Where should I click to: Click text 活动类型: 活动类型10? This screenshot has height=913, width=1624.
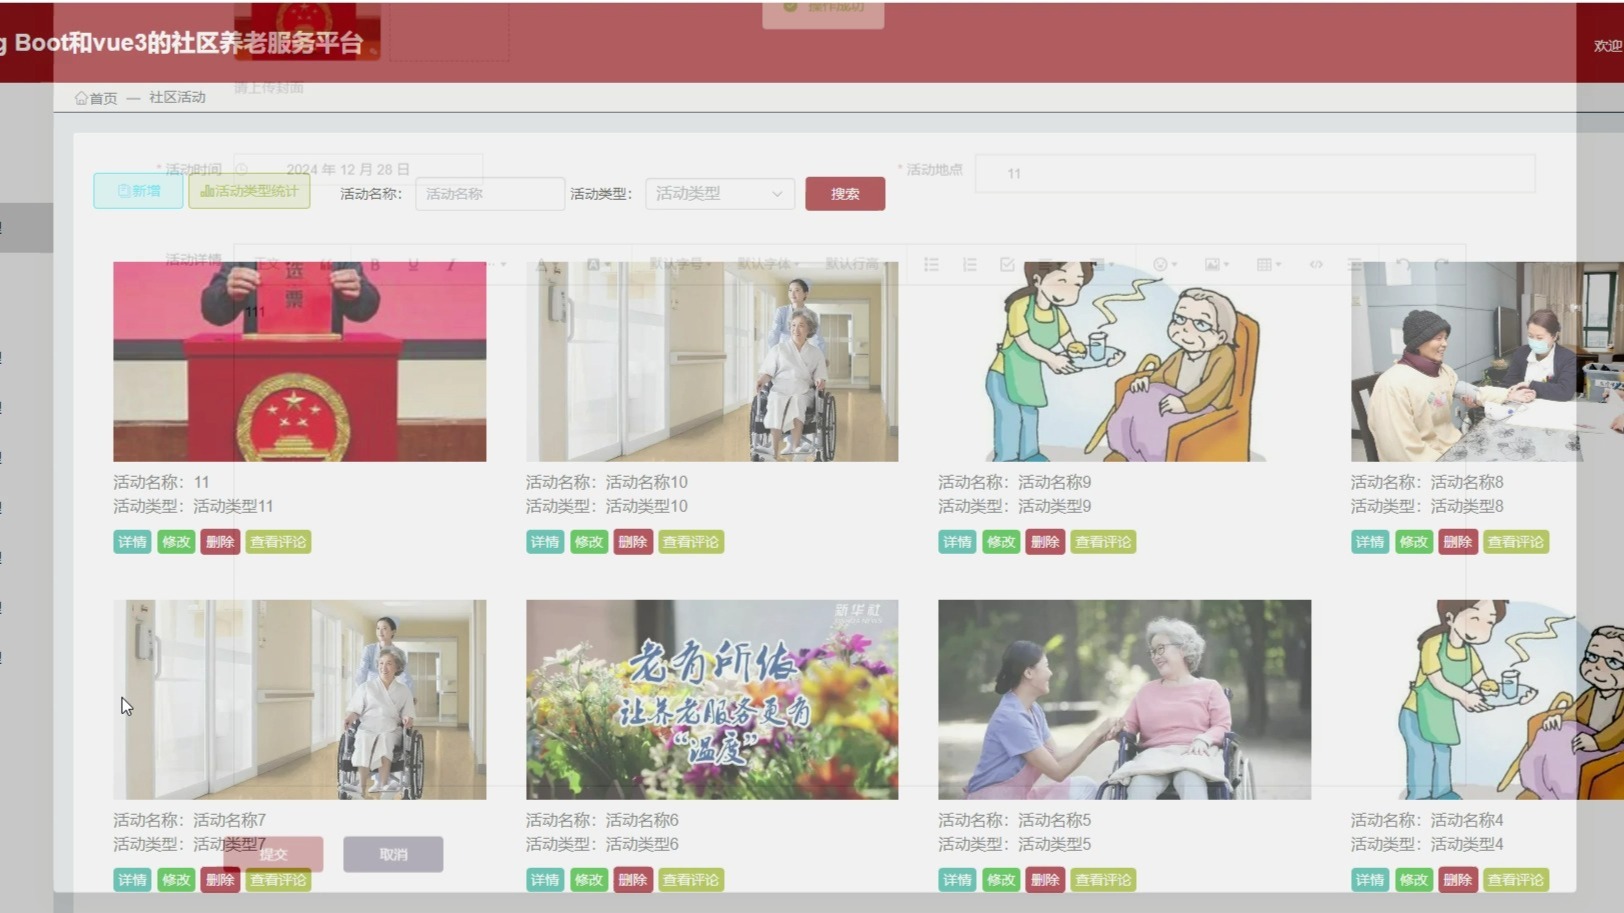(x=607, y=506)
